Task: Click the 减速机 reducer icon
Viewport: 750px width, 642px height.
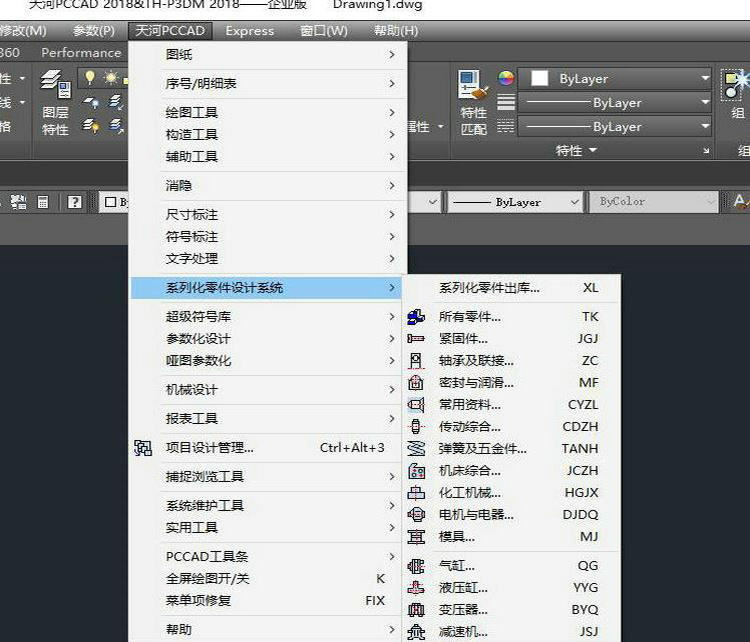Action: [x=416, y=632]
